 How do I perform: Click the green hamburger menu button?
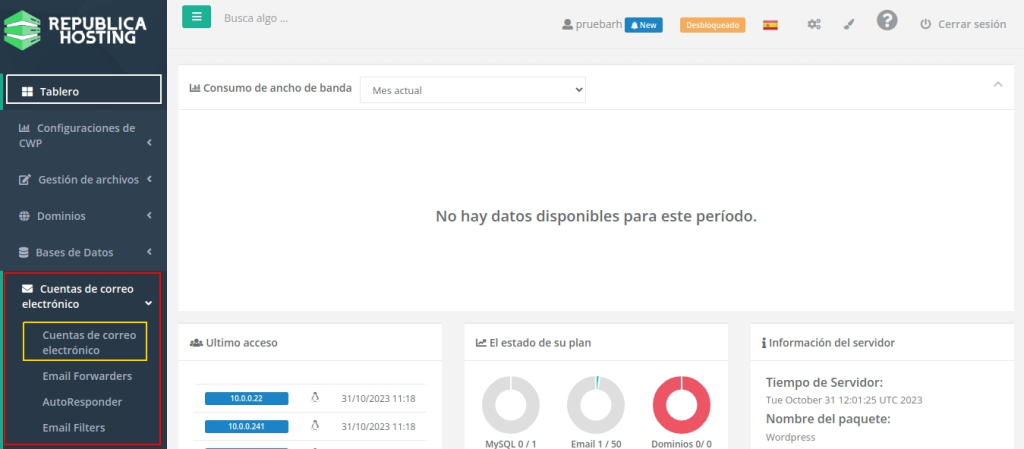[196, 17]
